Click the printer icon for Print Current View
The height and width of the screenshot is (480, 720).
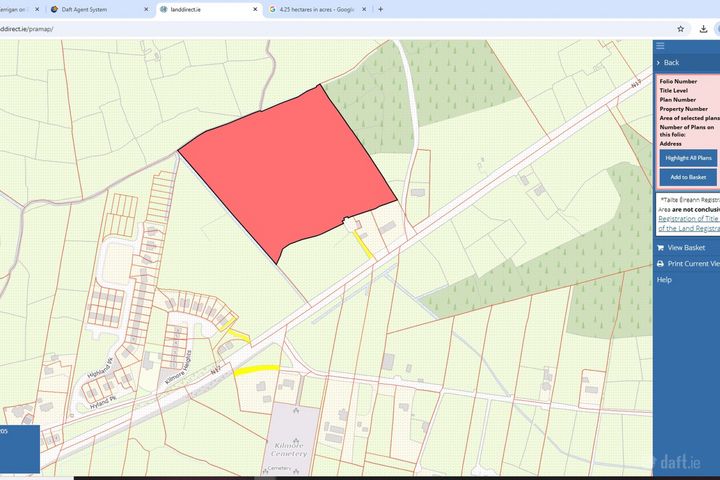pyautogui.click(x=660, y=264)
